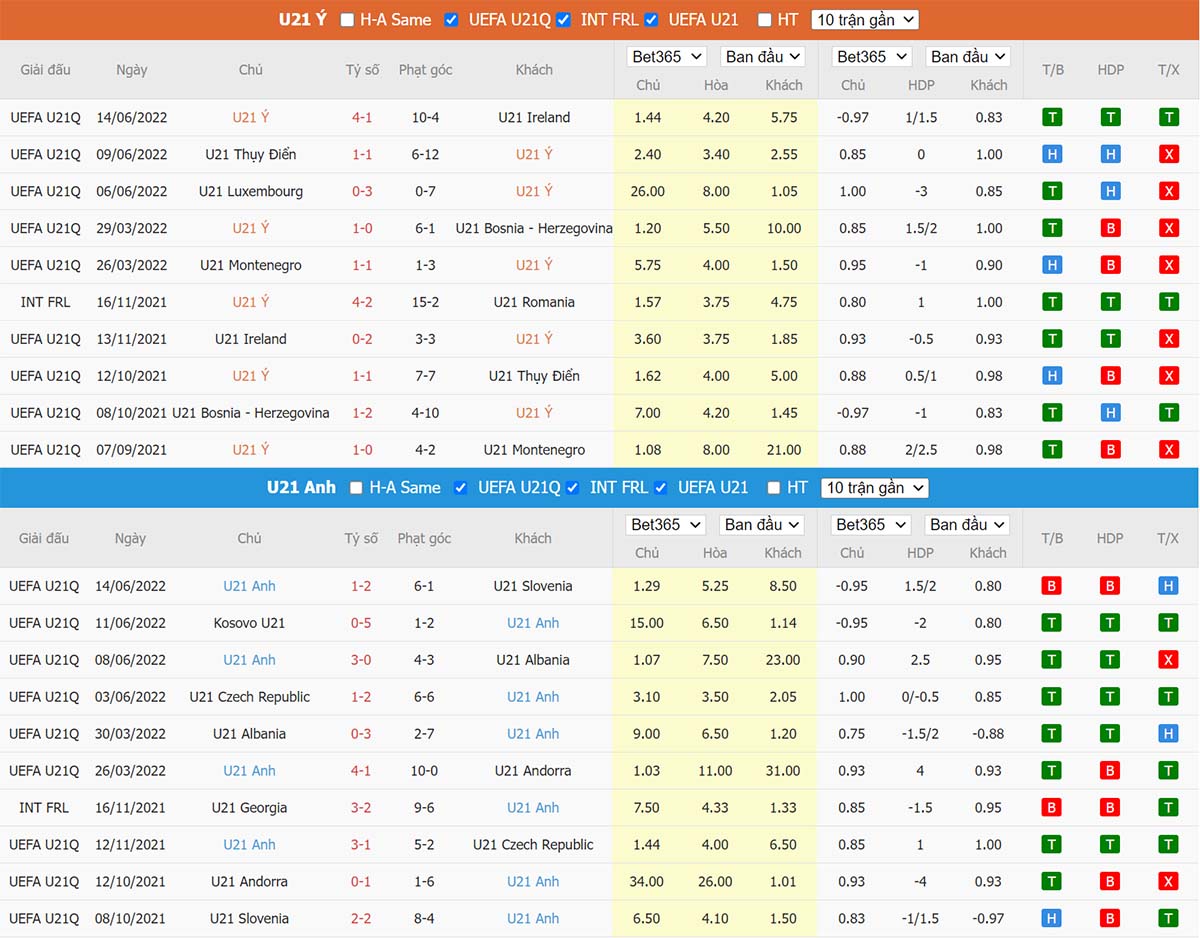
Task: Click red X T/X badge in 08/06/2022 Albania row
Action: [1168, 660]
